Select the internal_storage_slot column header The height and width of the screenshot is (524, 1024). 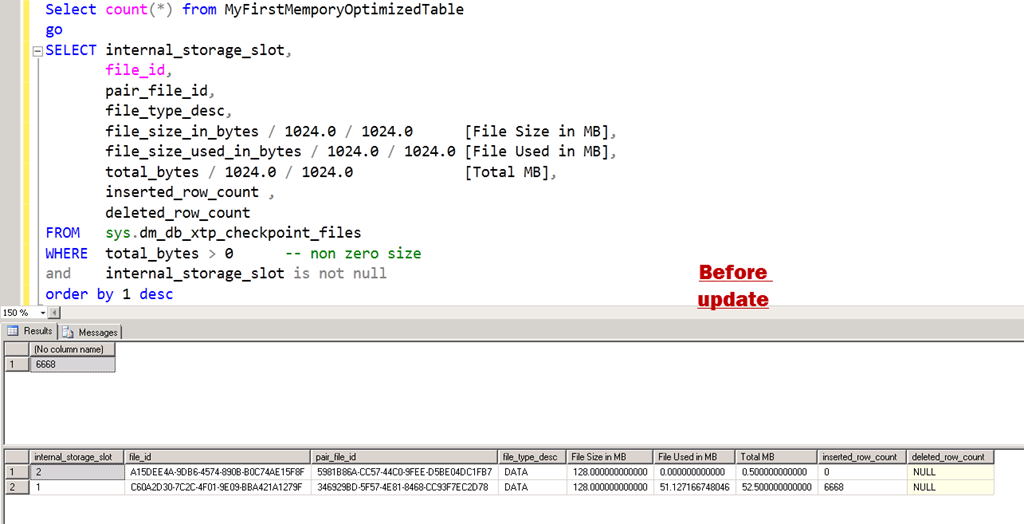click(x=72, y=457)
